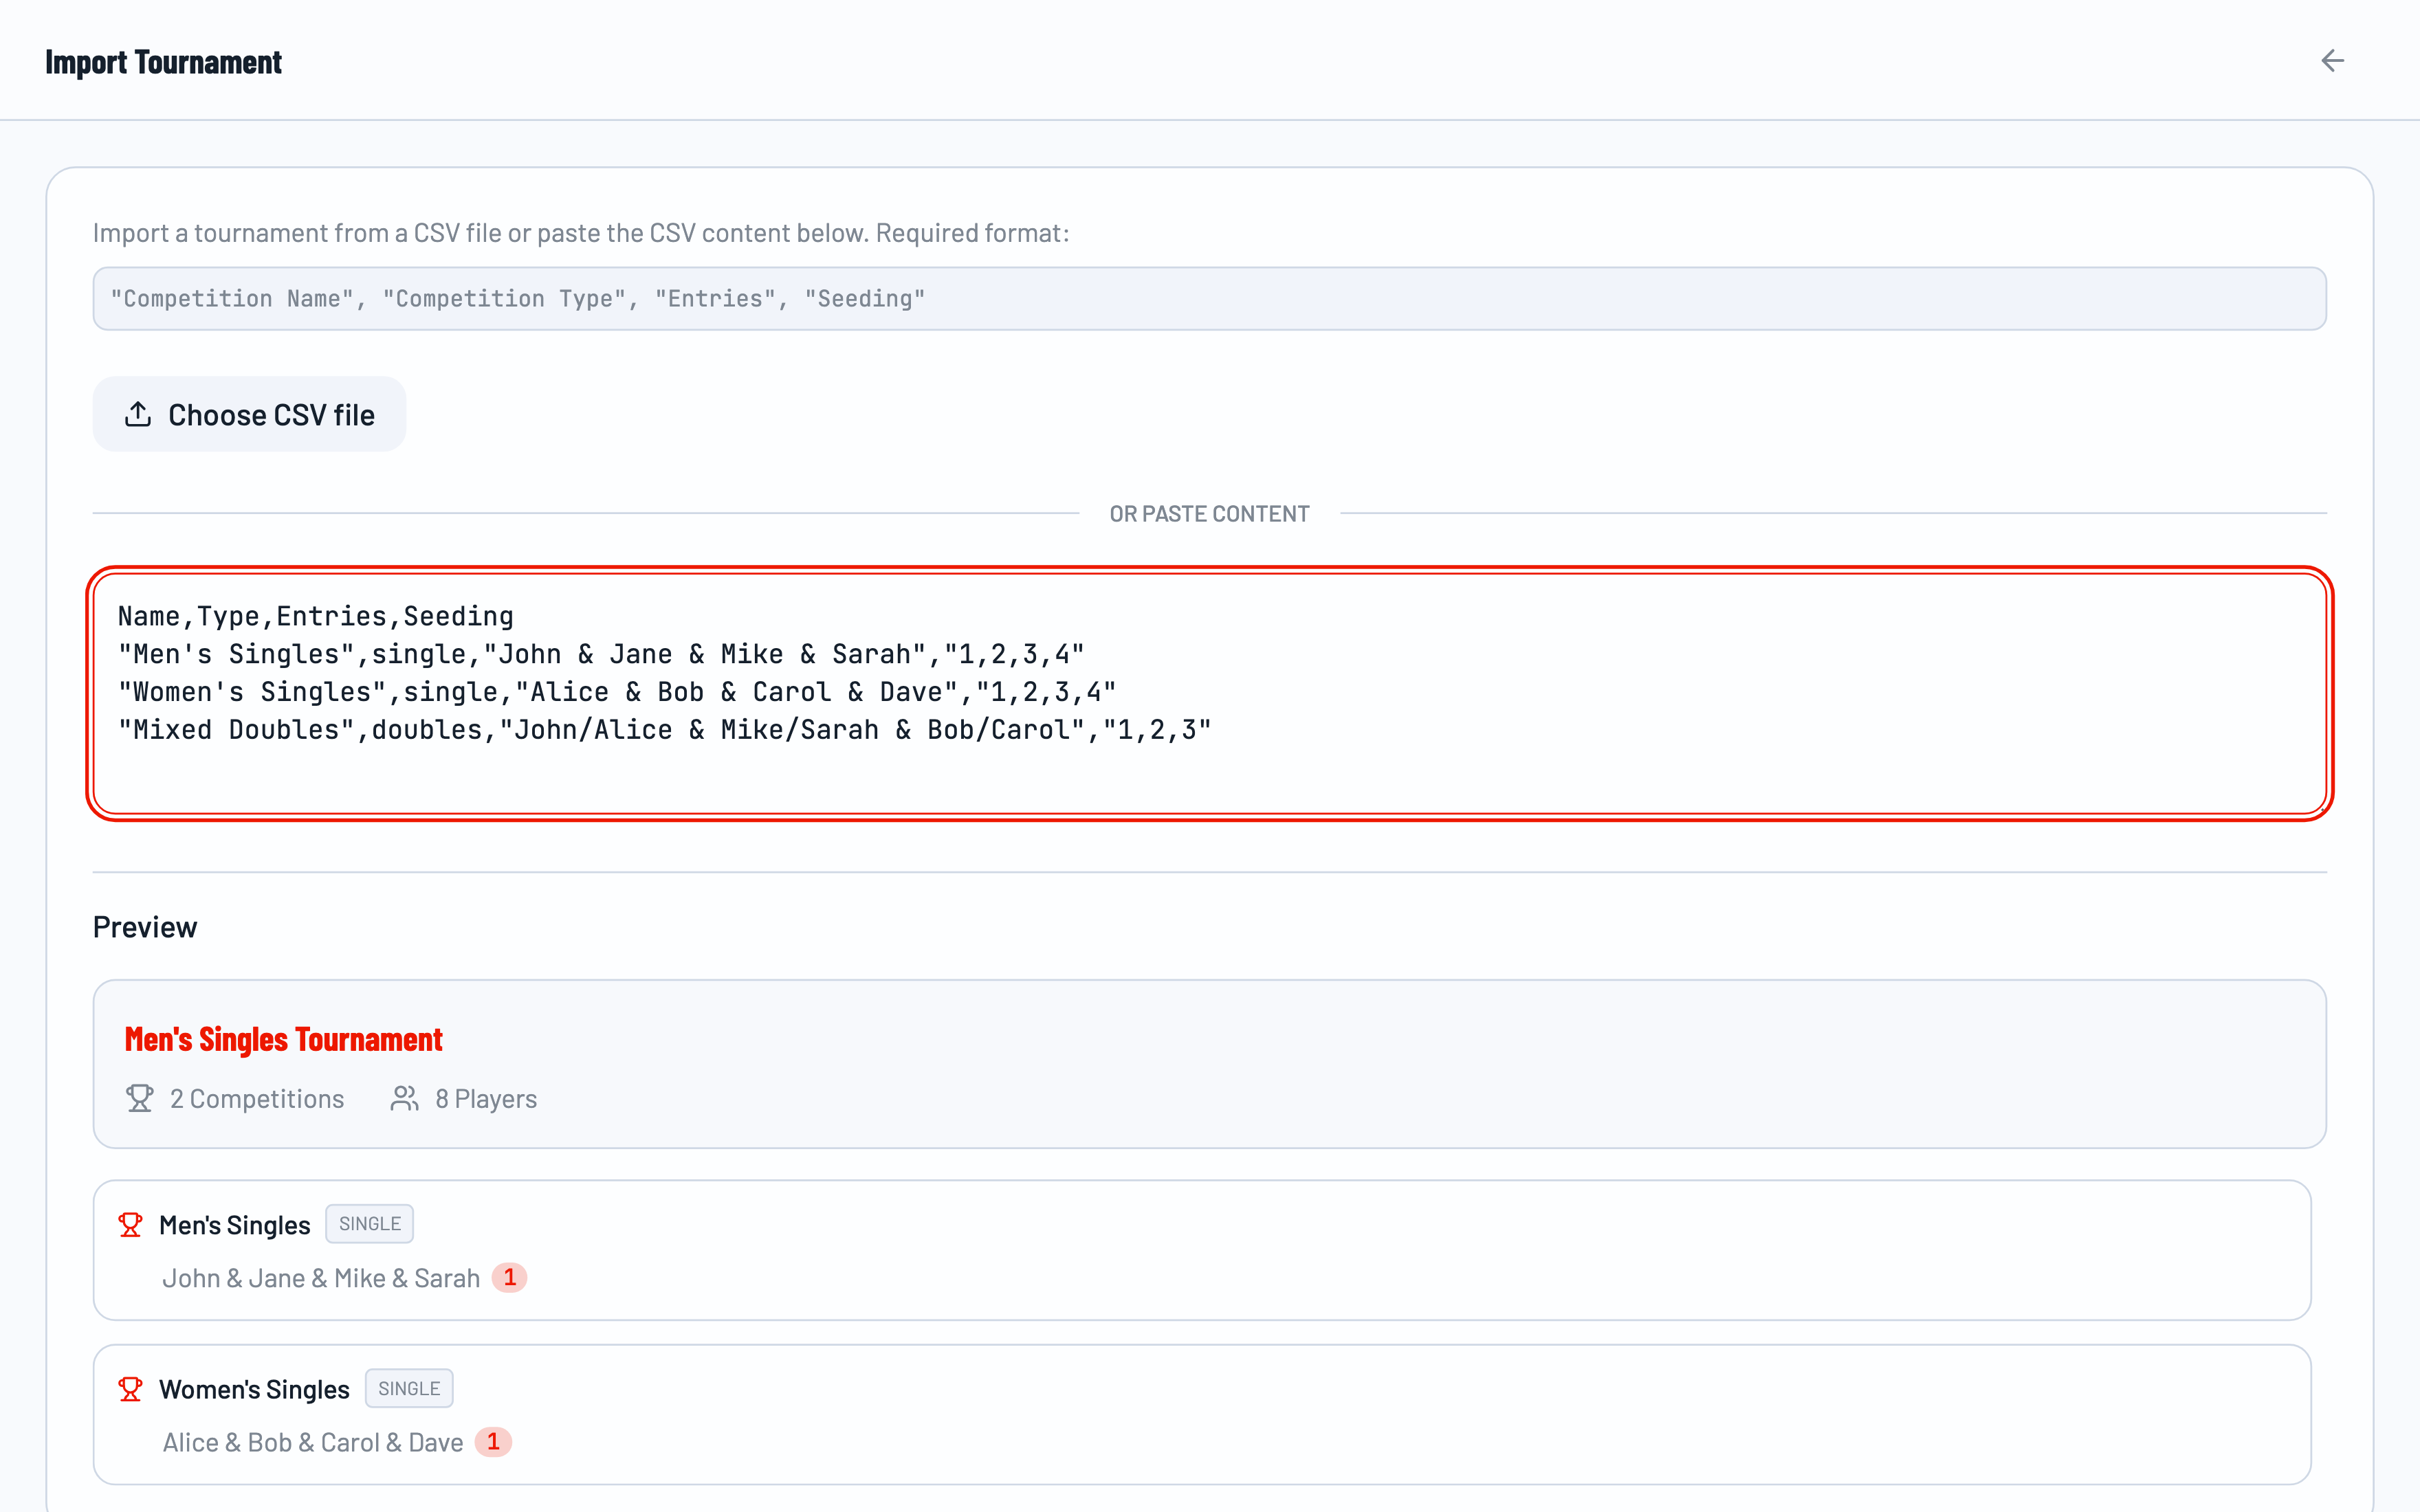Click the trophy icon beside Women's Singles competition
Viewport: 2420px width, 1512px height.
coord(131,1388)
